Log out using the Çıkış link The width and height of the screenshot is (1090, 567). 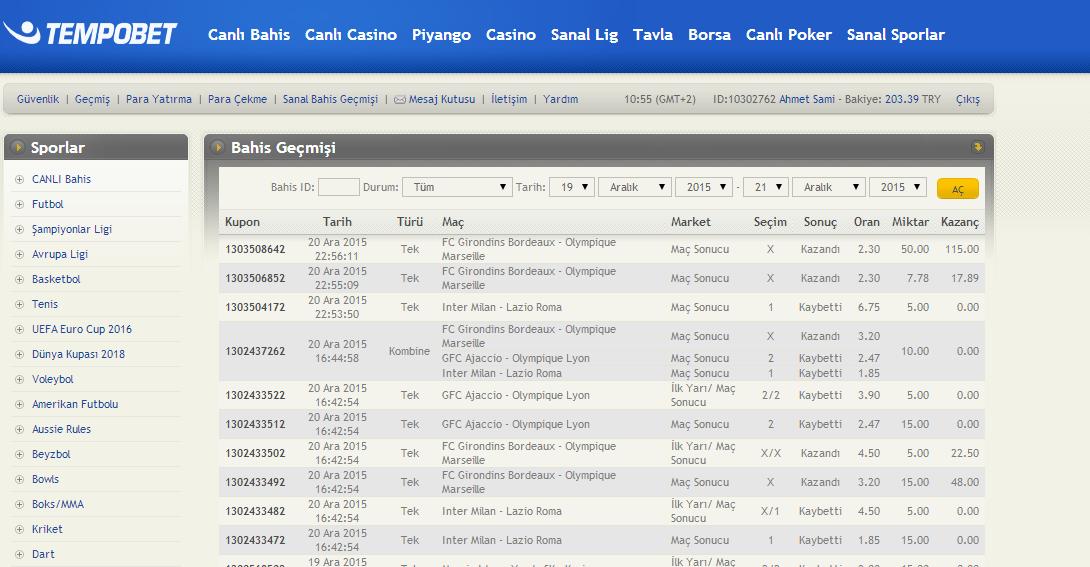967,100
